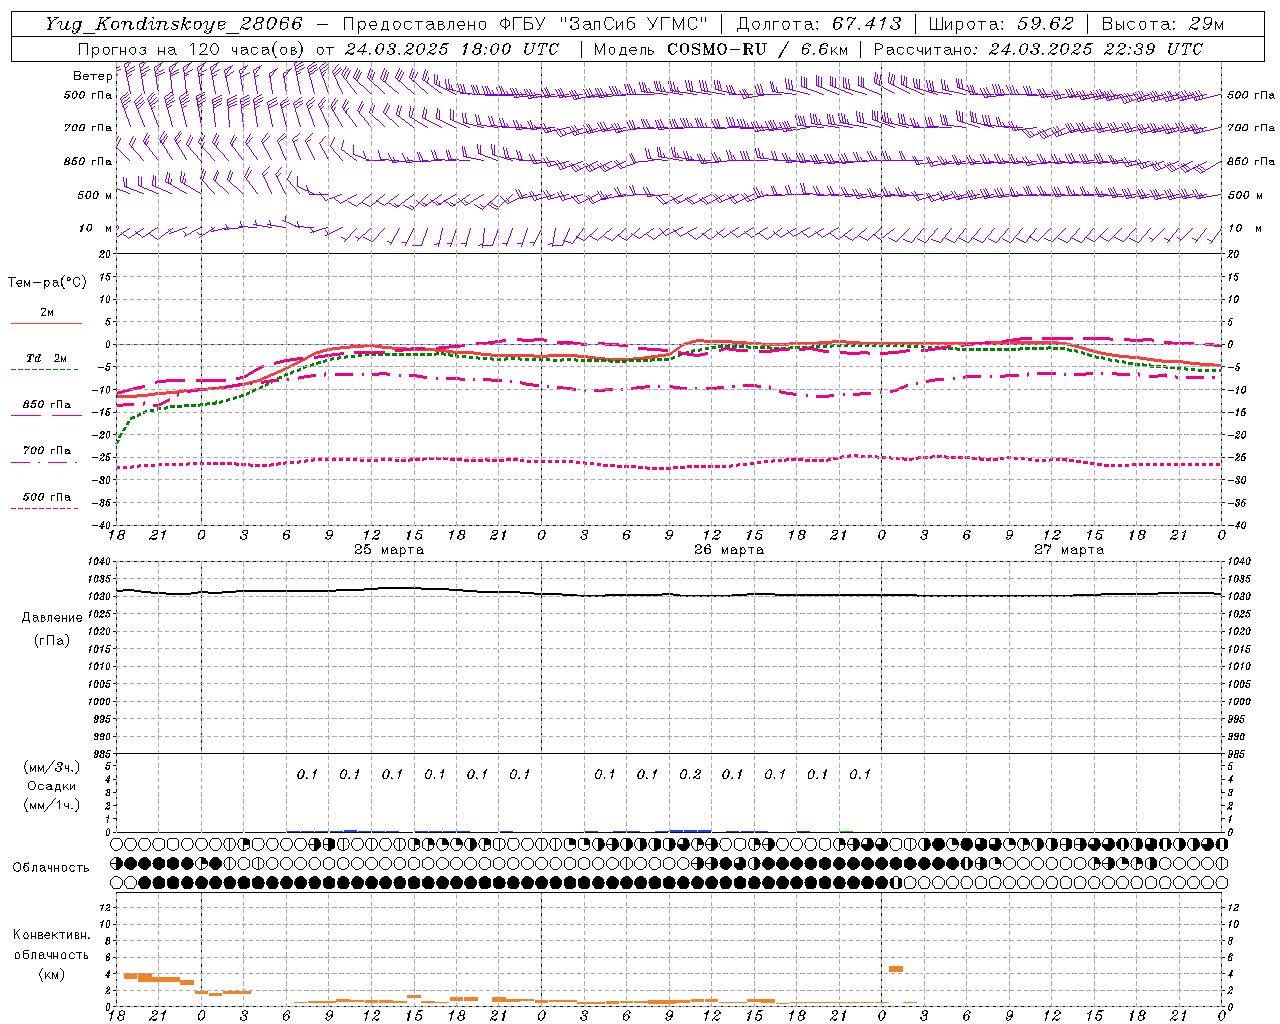1280x1024 pixels.
Task: Click the 25 марта date label
Action: pyautogui.click(x=389, y=550)
